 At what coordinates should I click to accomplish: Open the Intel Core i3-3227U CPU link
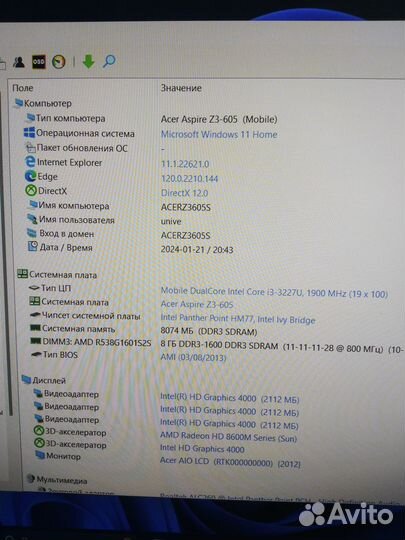274,293
